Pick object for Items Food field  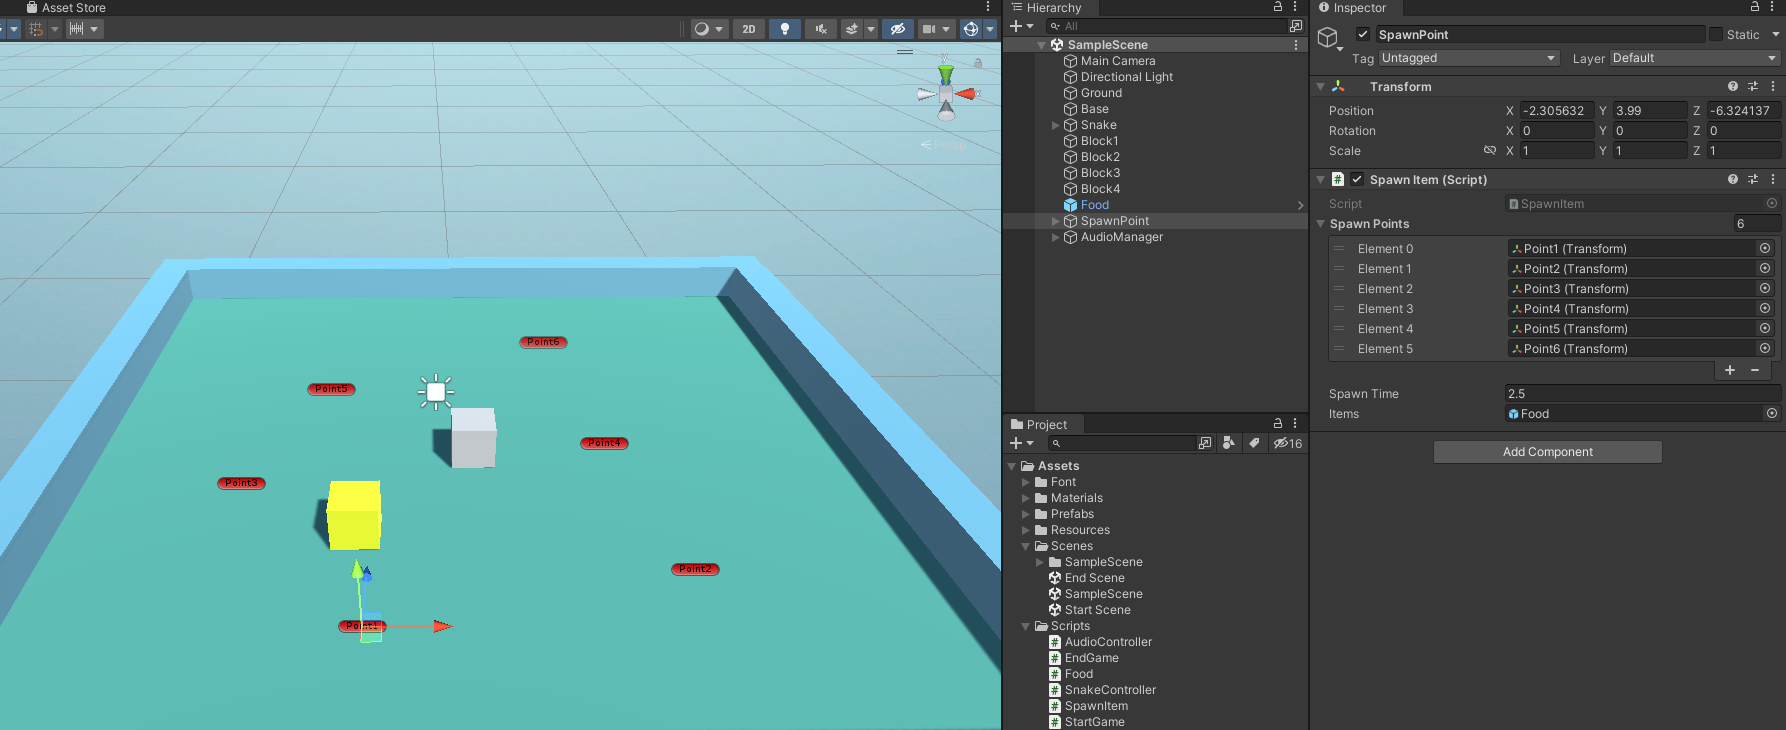click(1772, 414)
